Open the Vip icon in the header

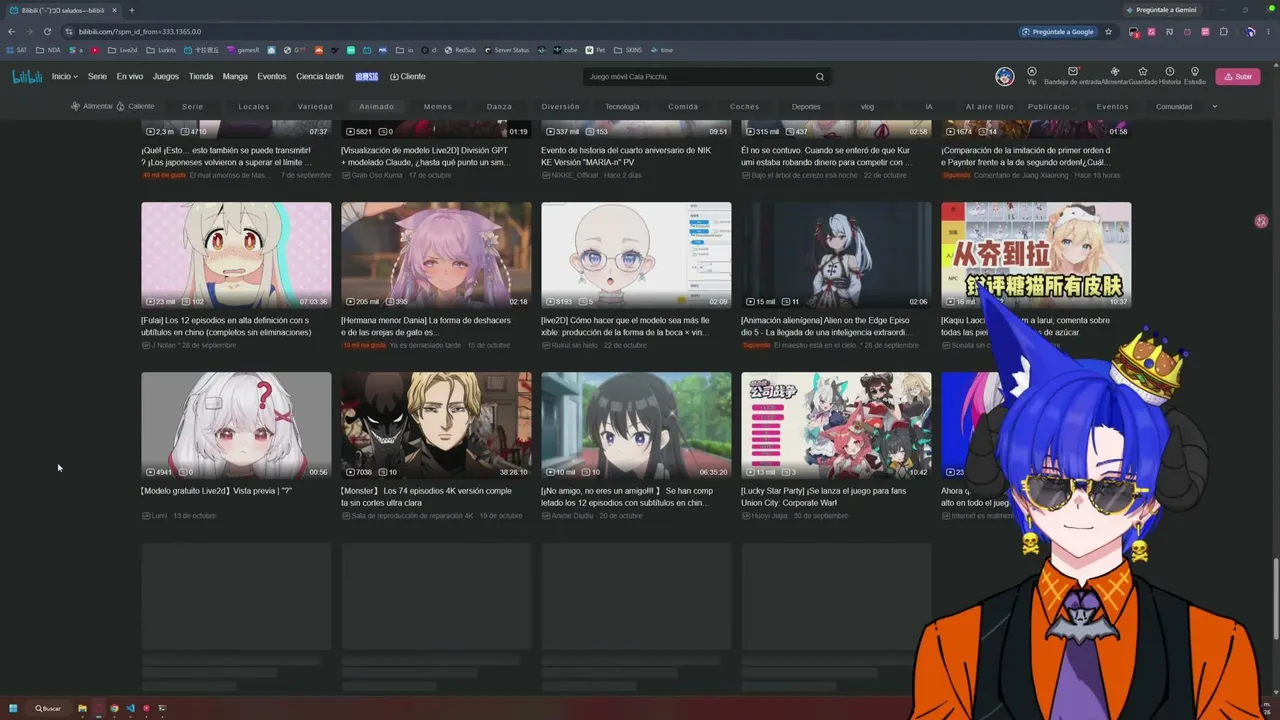(1032, 72)
